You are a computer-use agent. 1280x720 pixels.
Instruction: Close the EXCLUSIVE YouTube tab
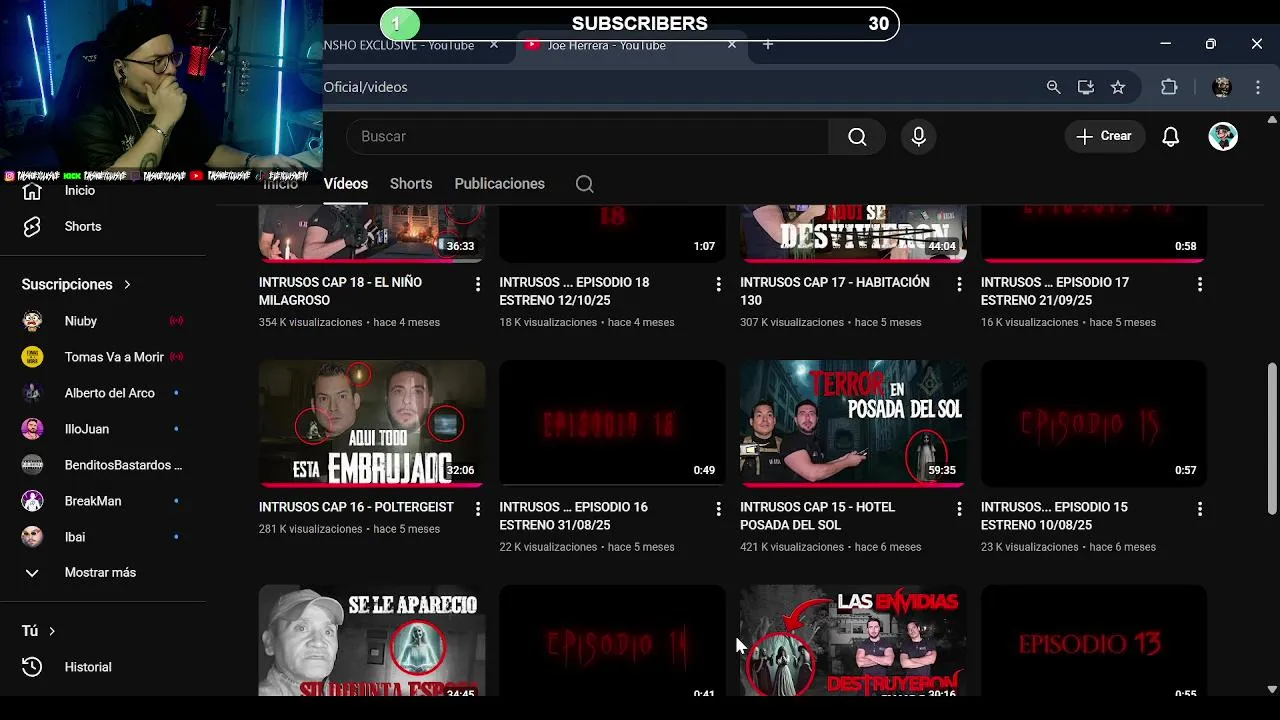[x=493, y=45]
